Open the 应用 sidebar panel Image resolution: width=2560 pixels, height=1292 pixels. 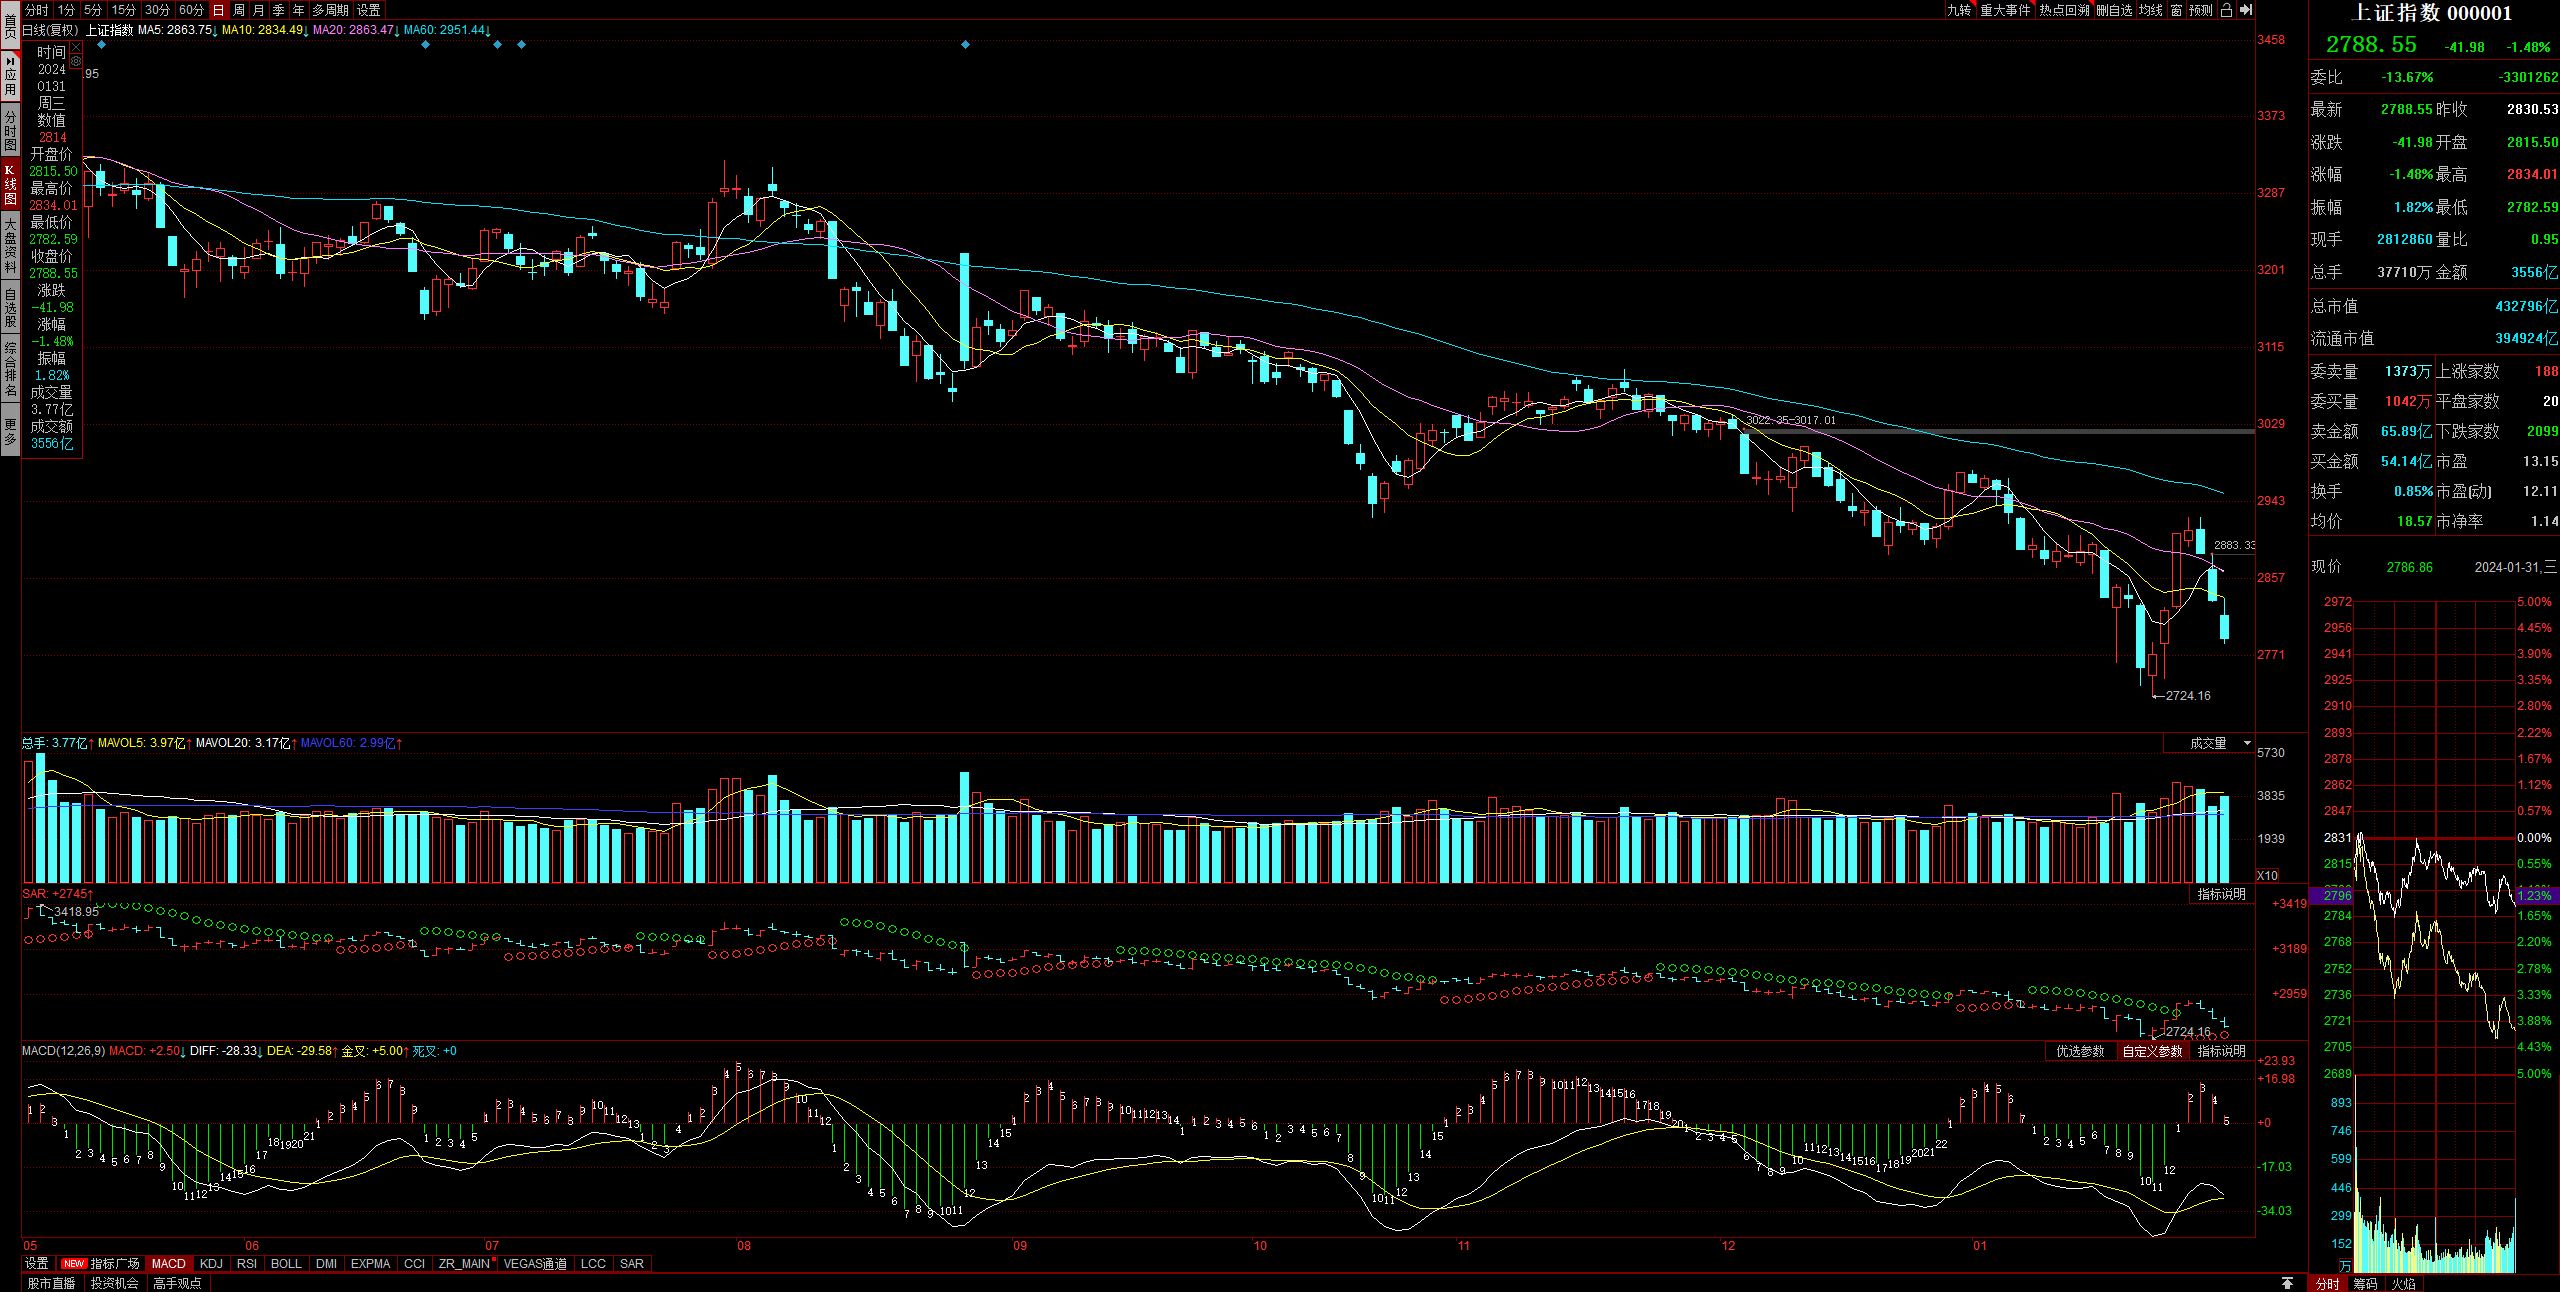10,75
